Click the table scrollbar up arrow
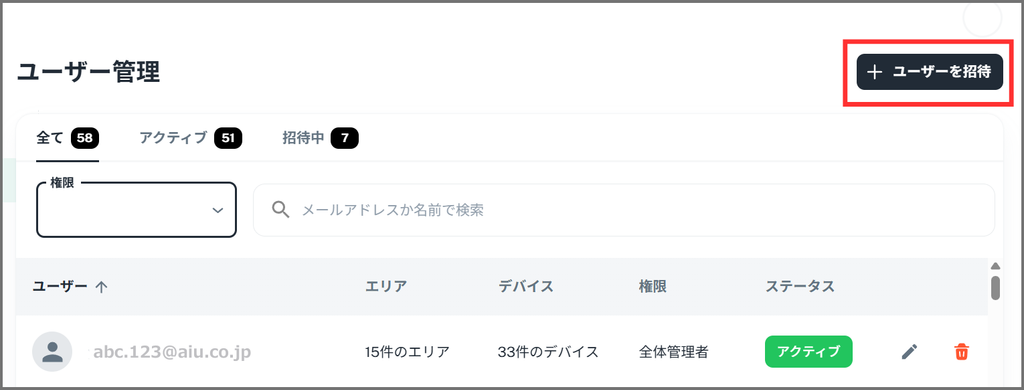Screen dimensions: 1024x390 pyautogui.click(x=995, y=267)
